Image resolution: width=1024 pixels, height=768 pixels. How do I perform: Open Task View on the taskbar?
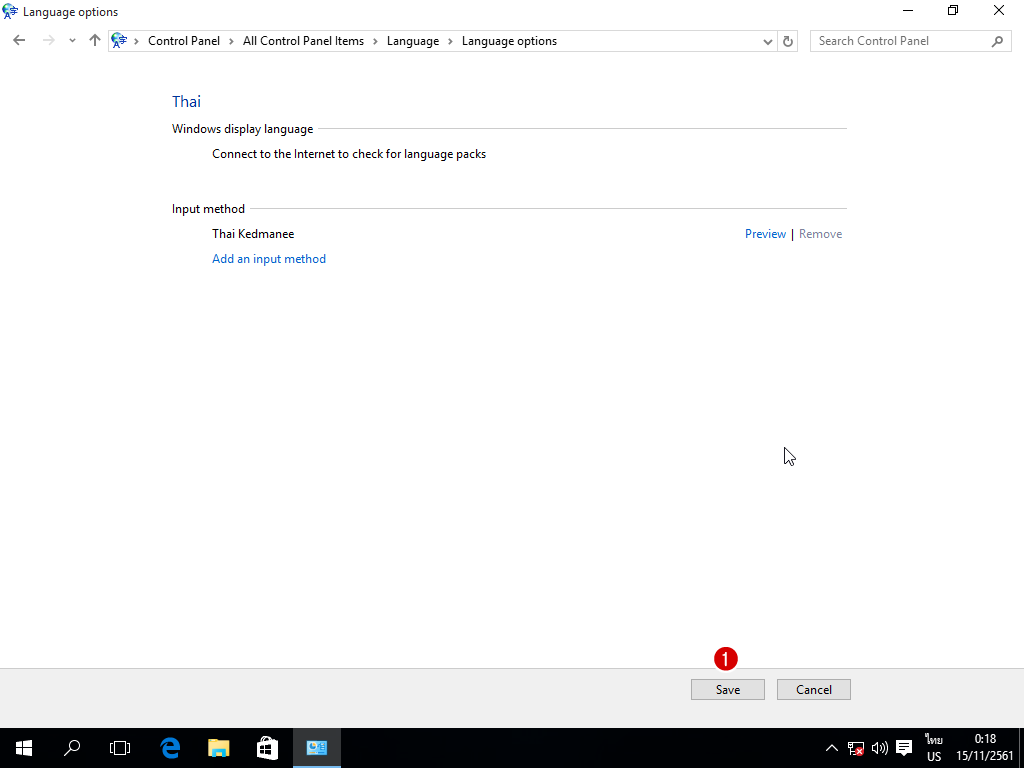(120, 747)
